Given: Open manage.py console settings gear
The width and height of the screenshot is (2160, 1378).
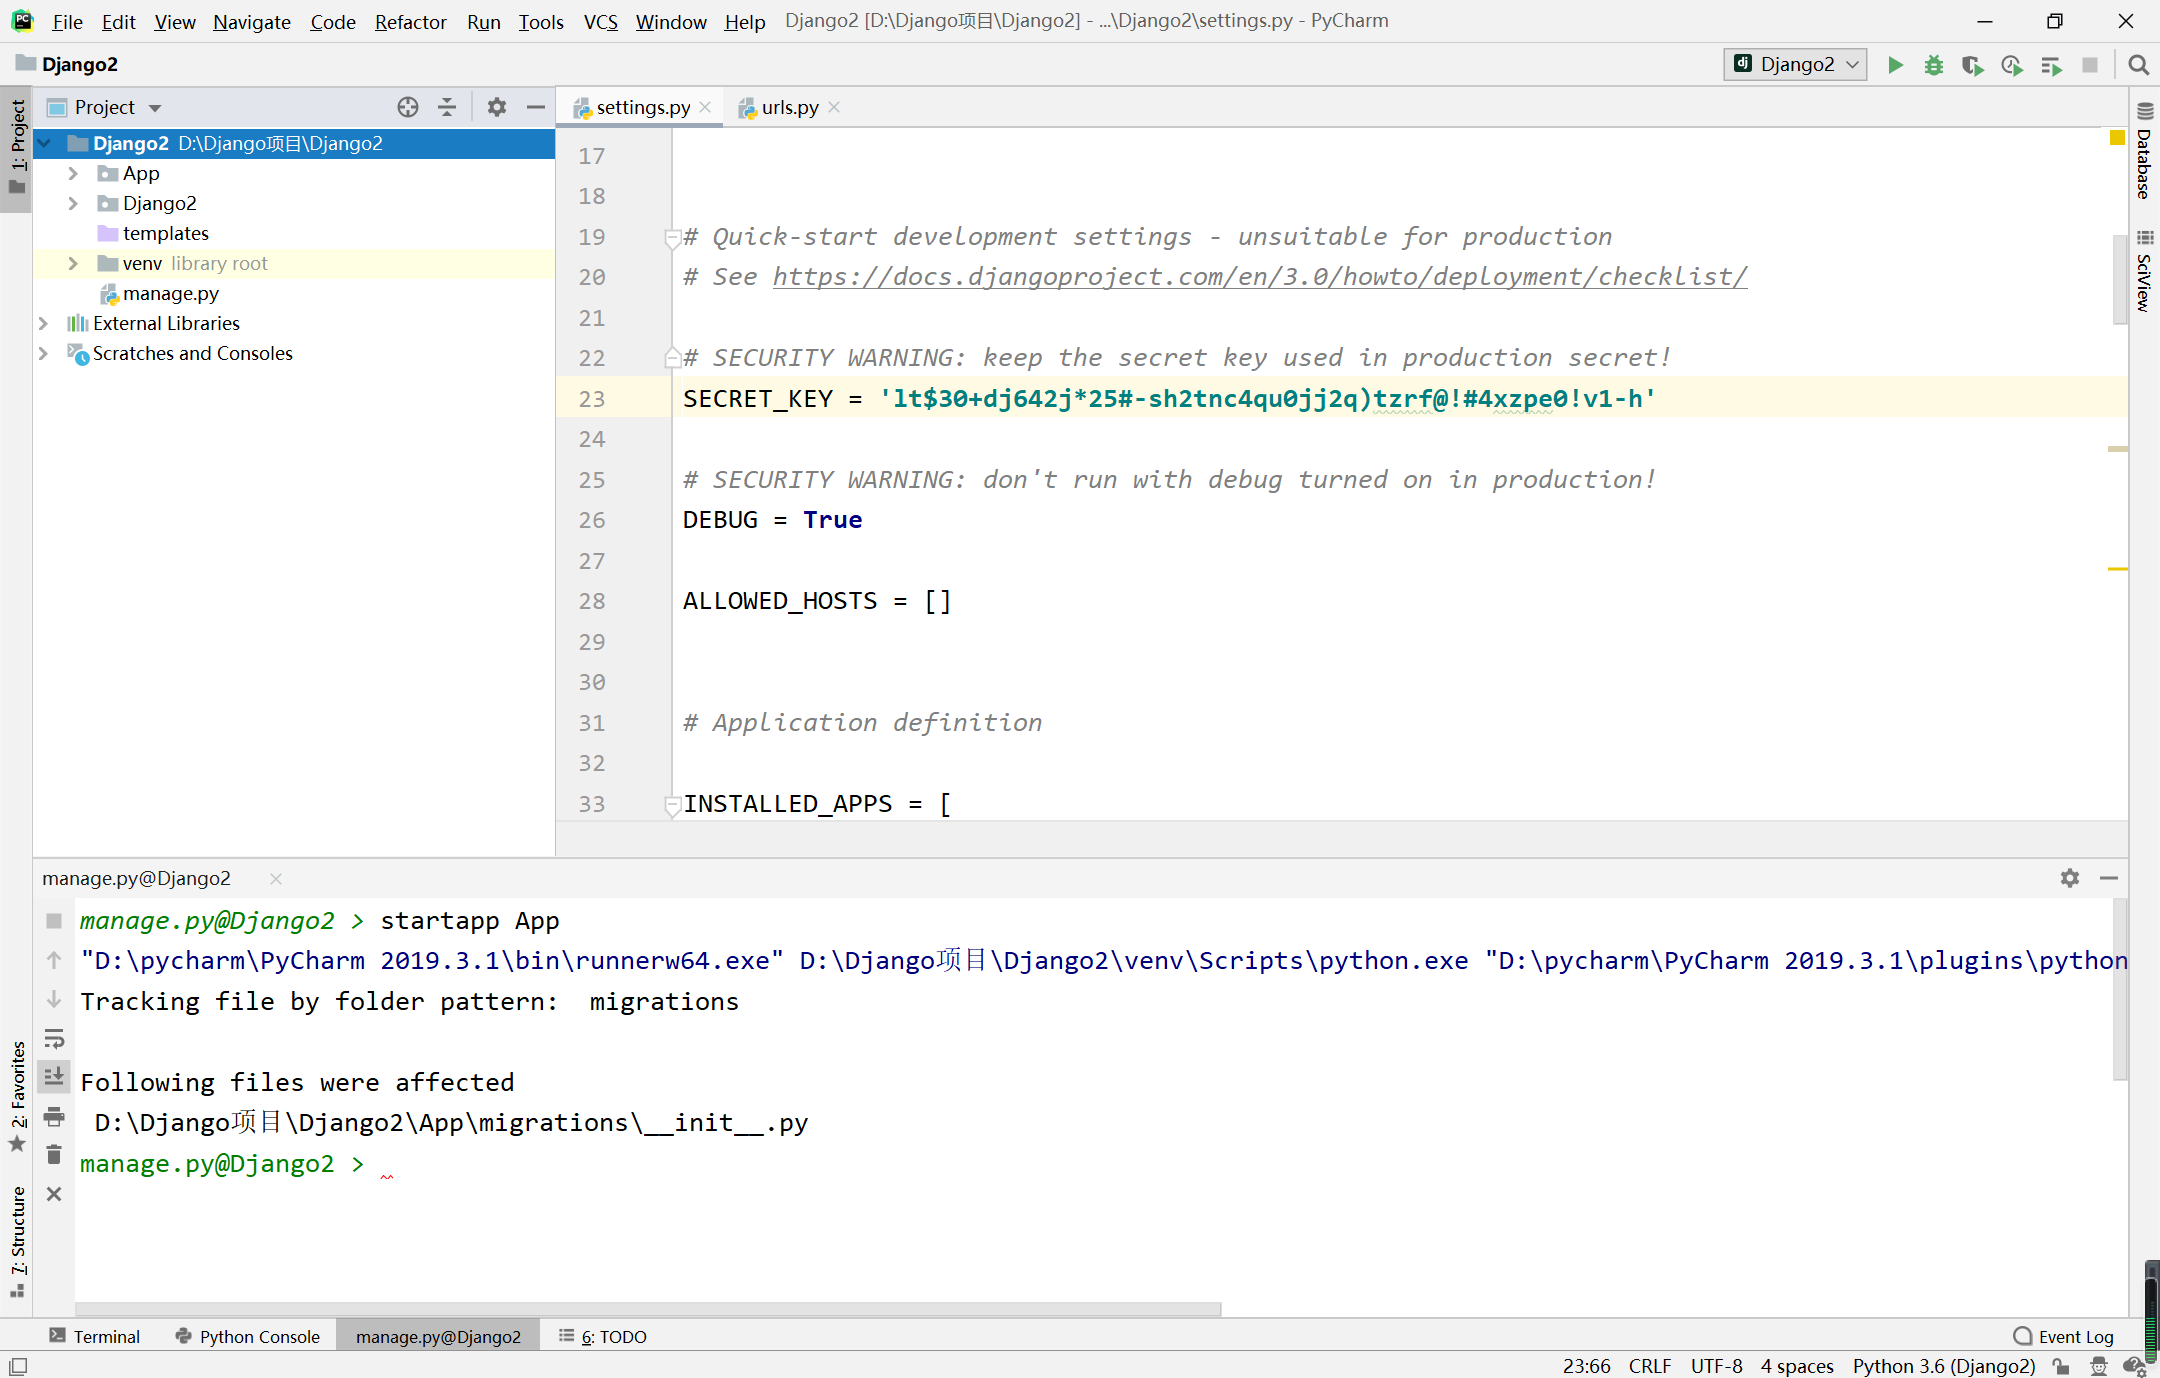Looking at the screenshot, I should click(2070, 878).
